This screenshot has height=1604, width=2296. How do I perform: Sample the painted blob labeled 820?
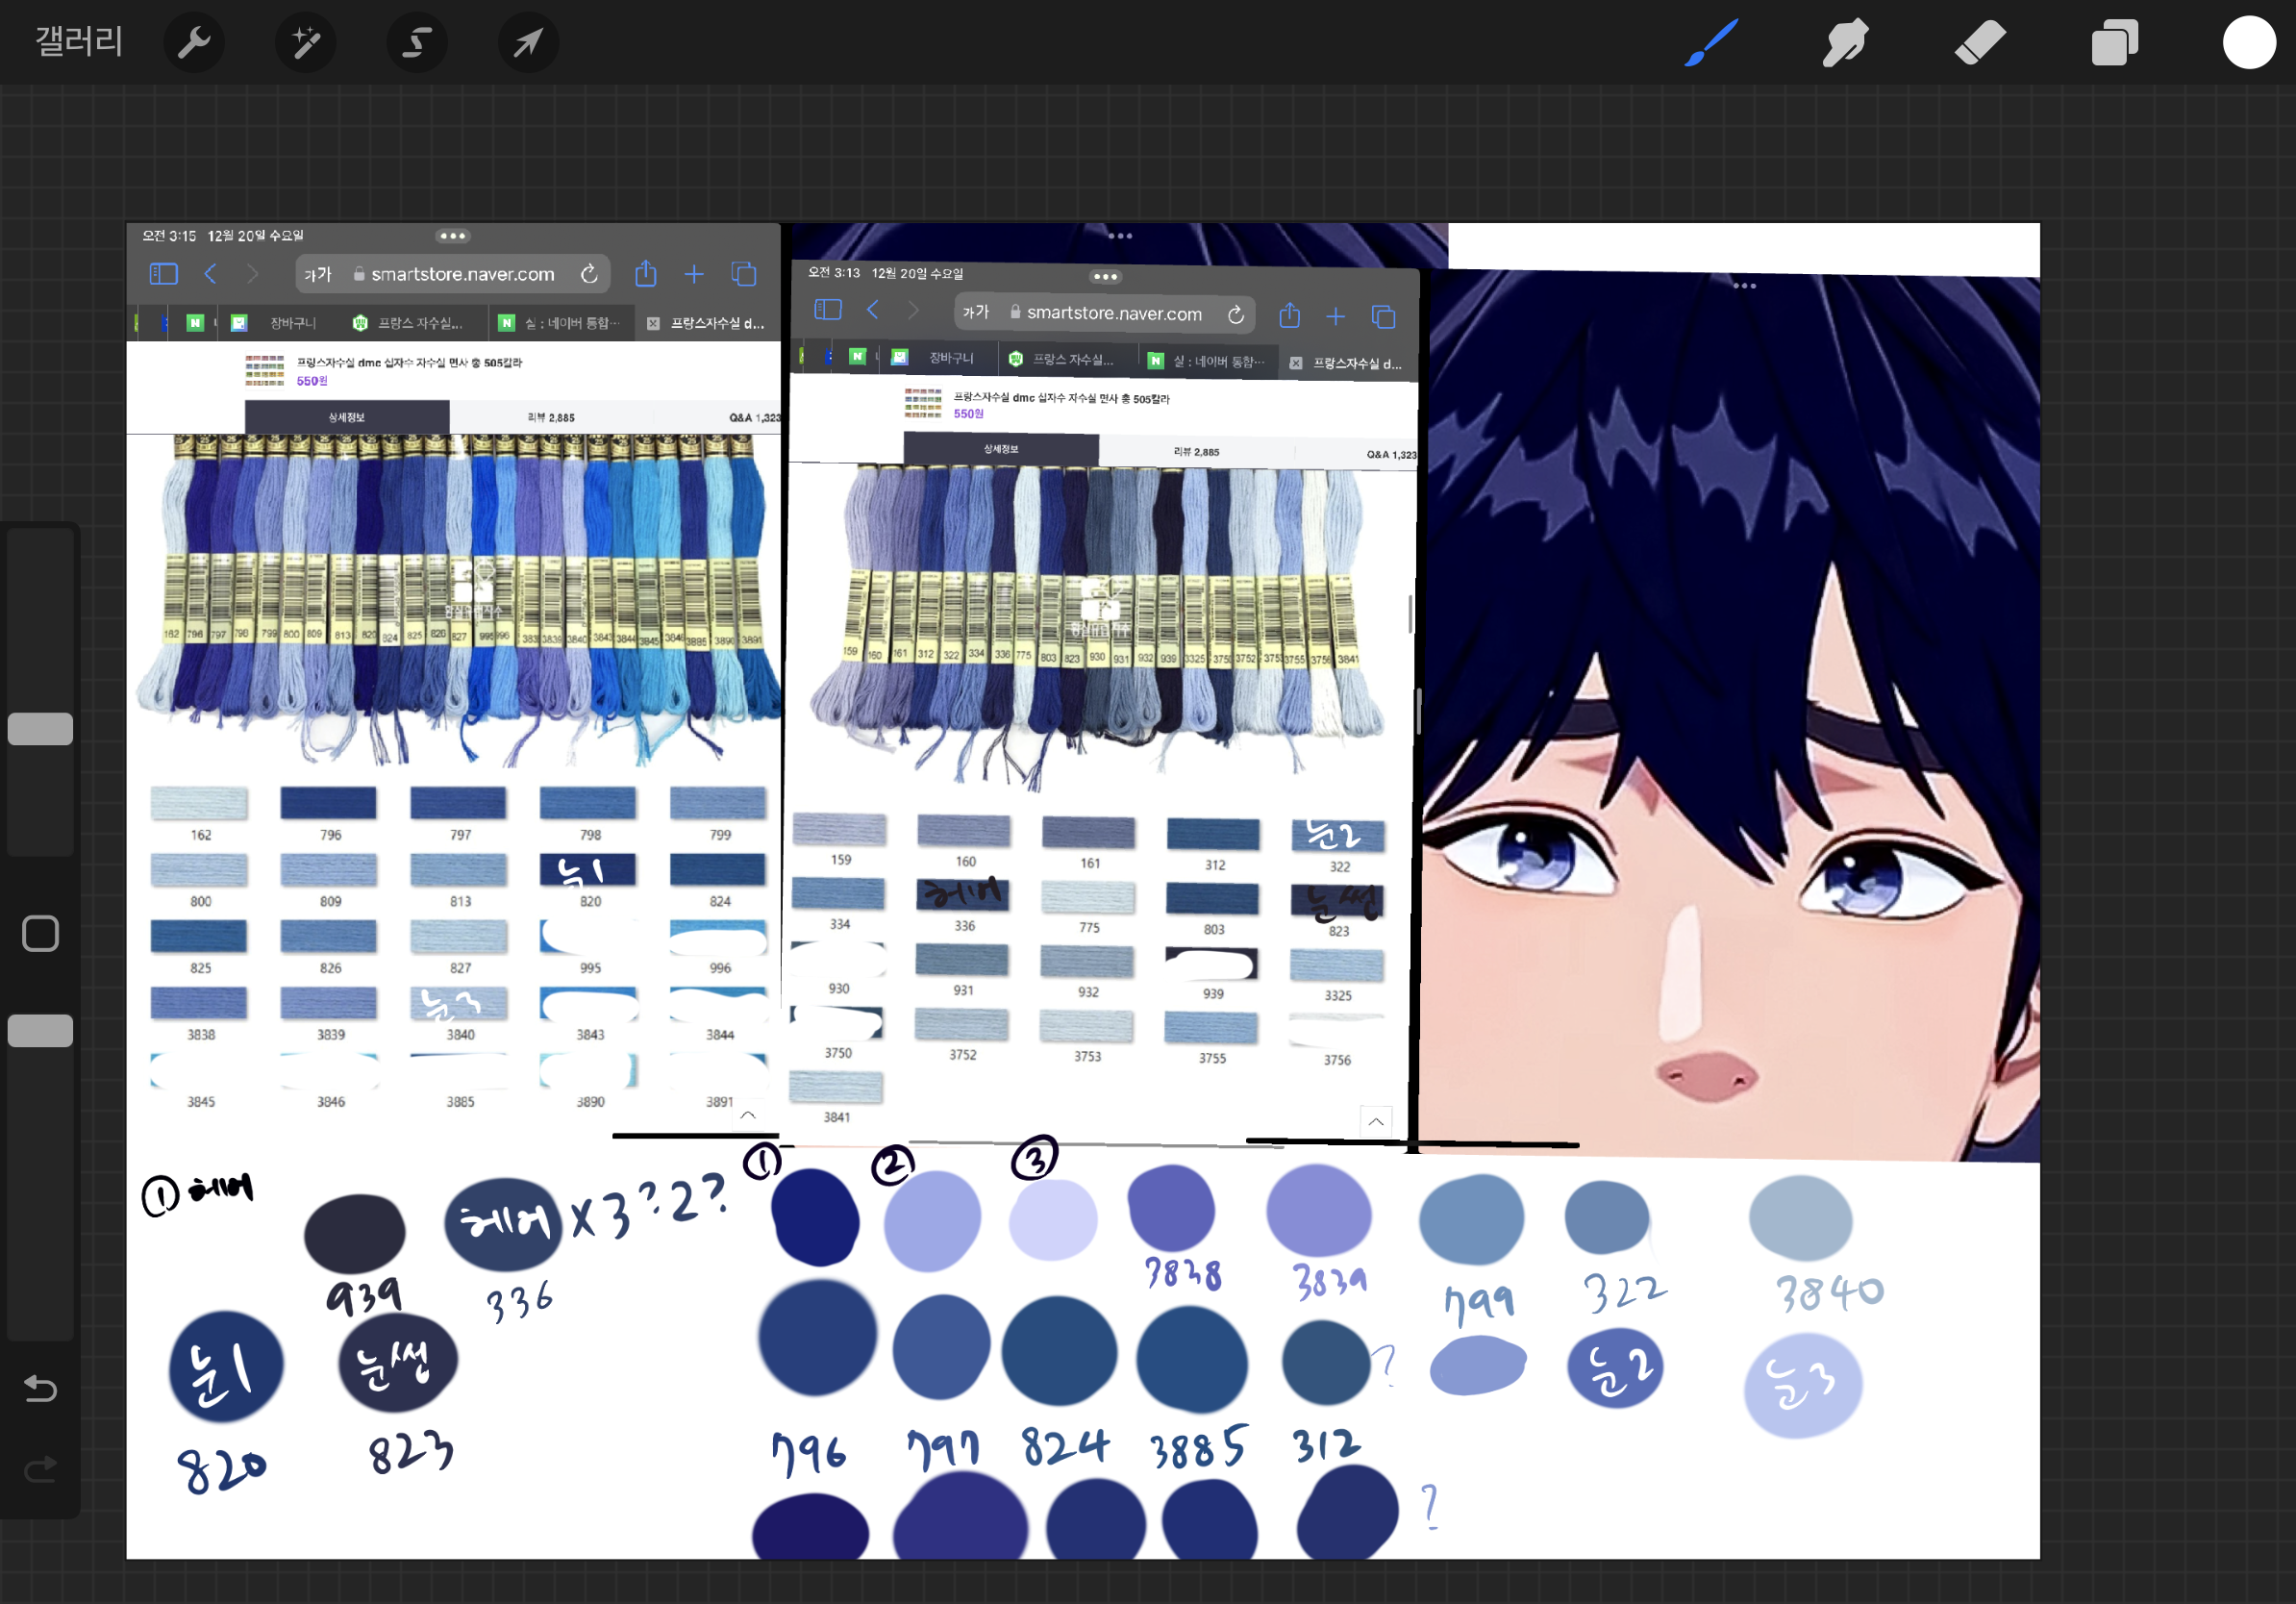tap(227, 1367)
